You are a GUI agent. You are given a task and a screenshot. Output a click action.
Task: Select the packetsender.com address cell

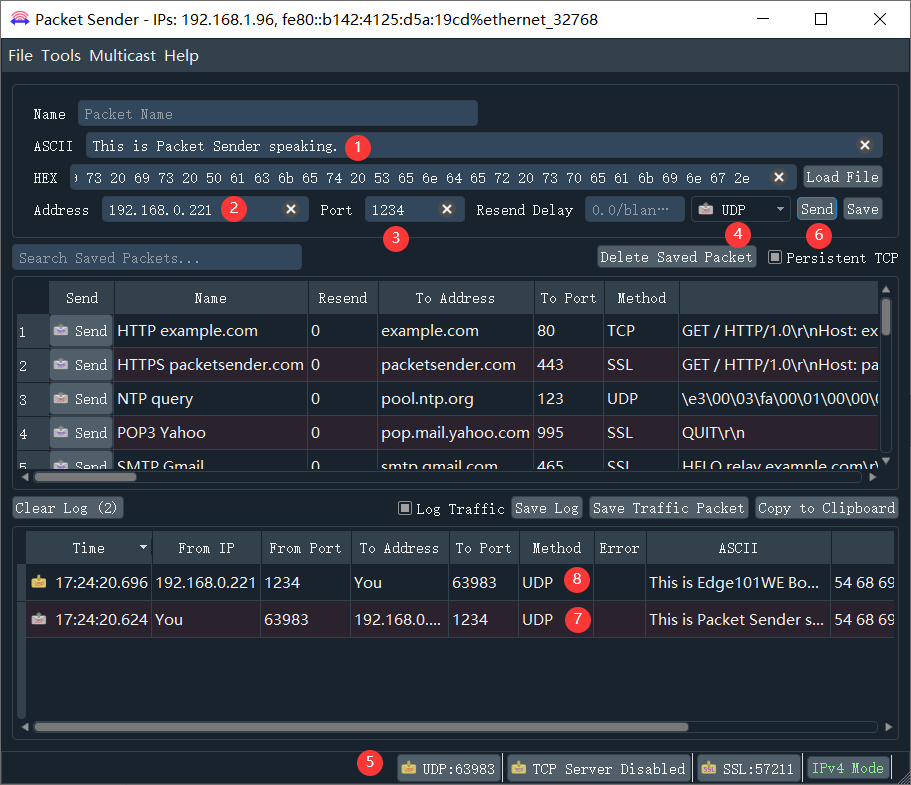(456, 365)
